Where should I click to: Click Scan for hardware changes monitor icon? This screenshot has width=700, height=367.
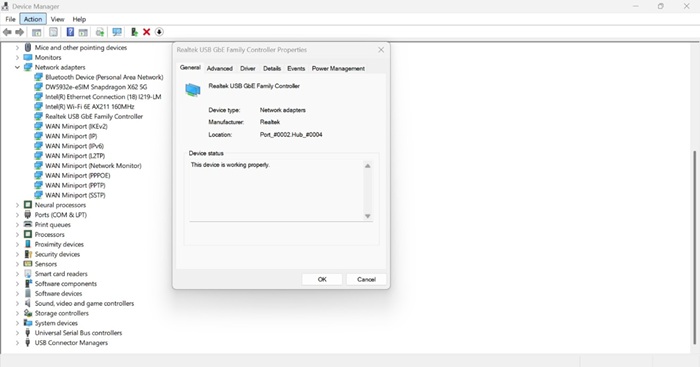pos(117,32)
